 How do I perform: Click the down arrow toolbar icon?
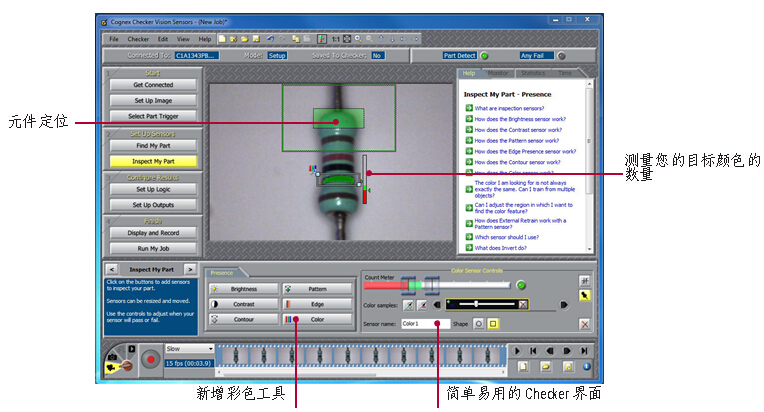pyautogui.click(x=392, y=39)
